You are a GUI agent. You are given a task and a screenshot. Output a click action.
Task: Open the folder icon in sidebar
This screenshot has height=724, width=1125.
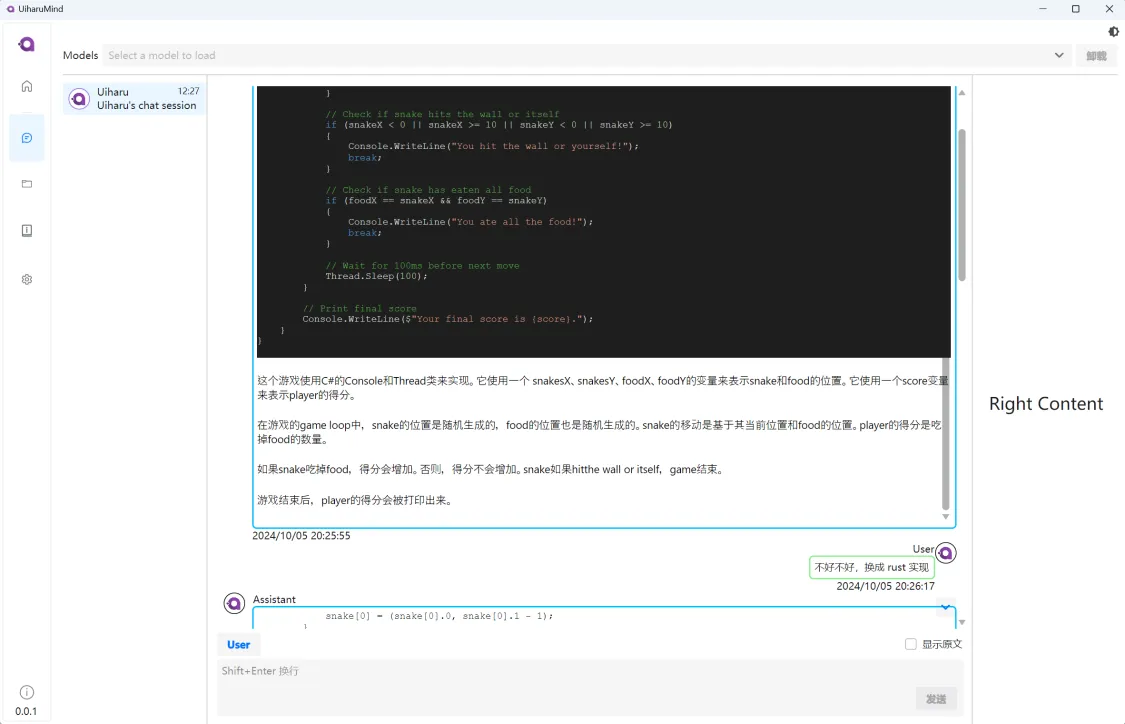27,184
